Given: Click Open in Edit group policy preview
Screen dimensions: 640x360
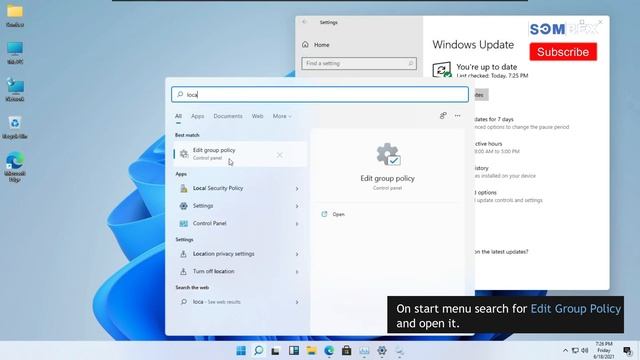Looking at the screenshot, I should (338, 214).
